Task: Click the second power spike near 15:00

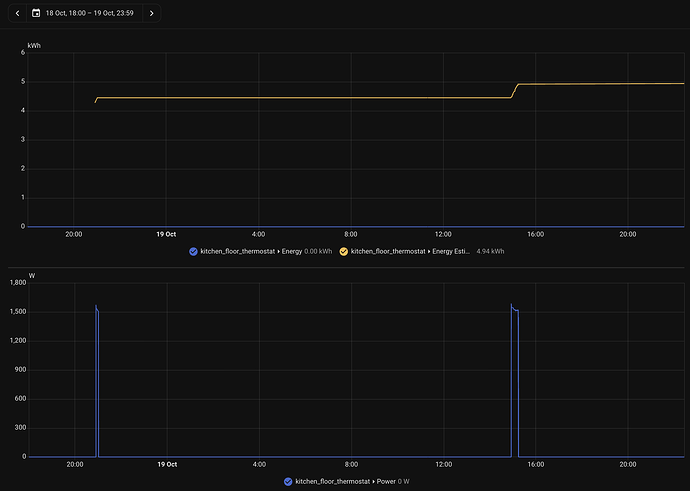Action: click(x=514, y=381)
